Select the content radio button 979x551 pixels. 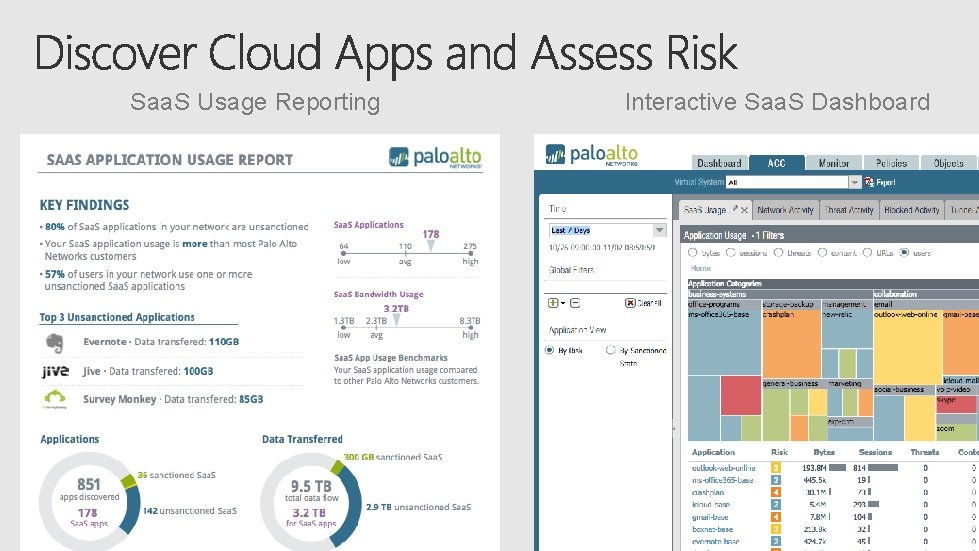[x=822, y=253]
